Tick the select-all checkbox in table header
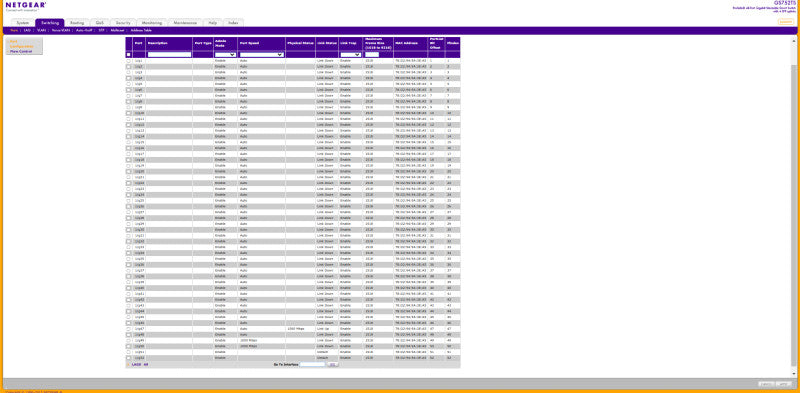 (x=129, y=55)
